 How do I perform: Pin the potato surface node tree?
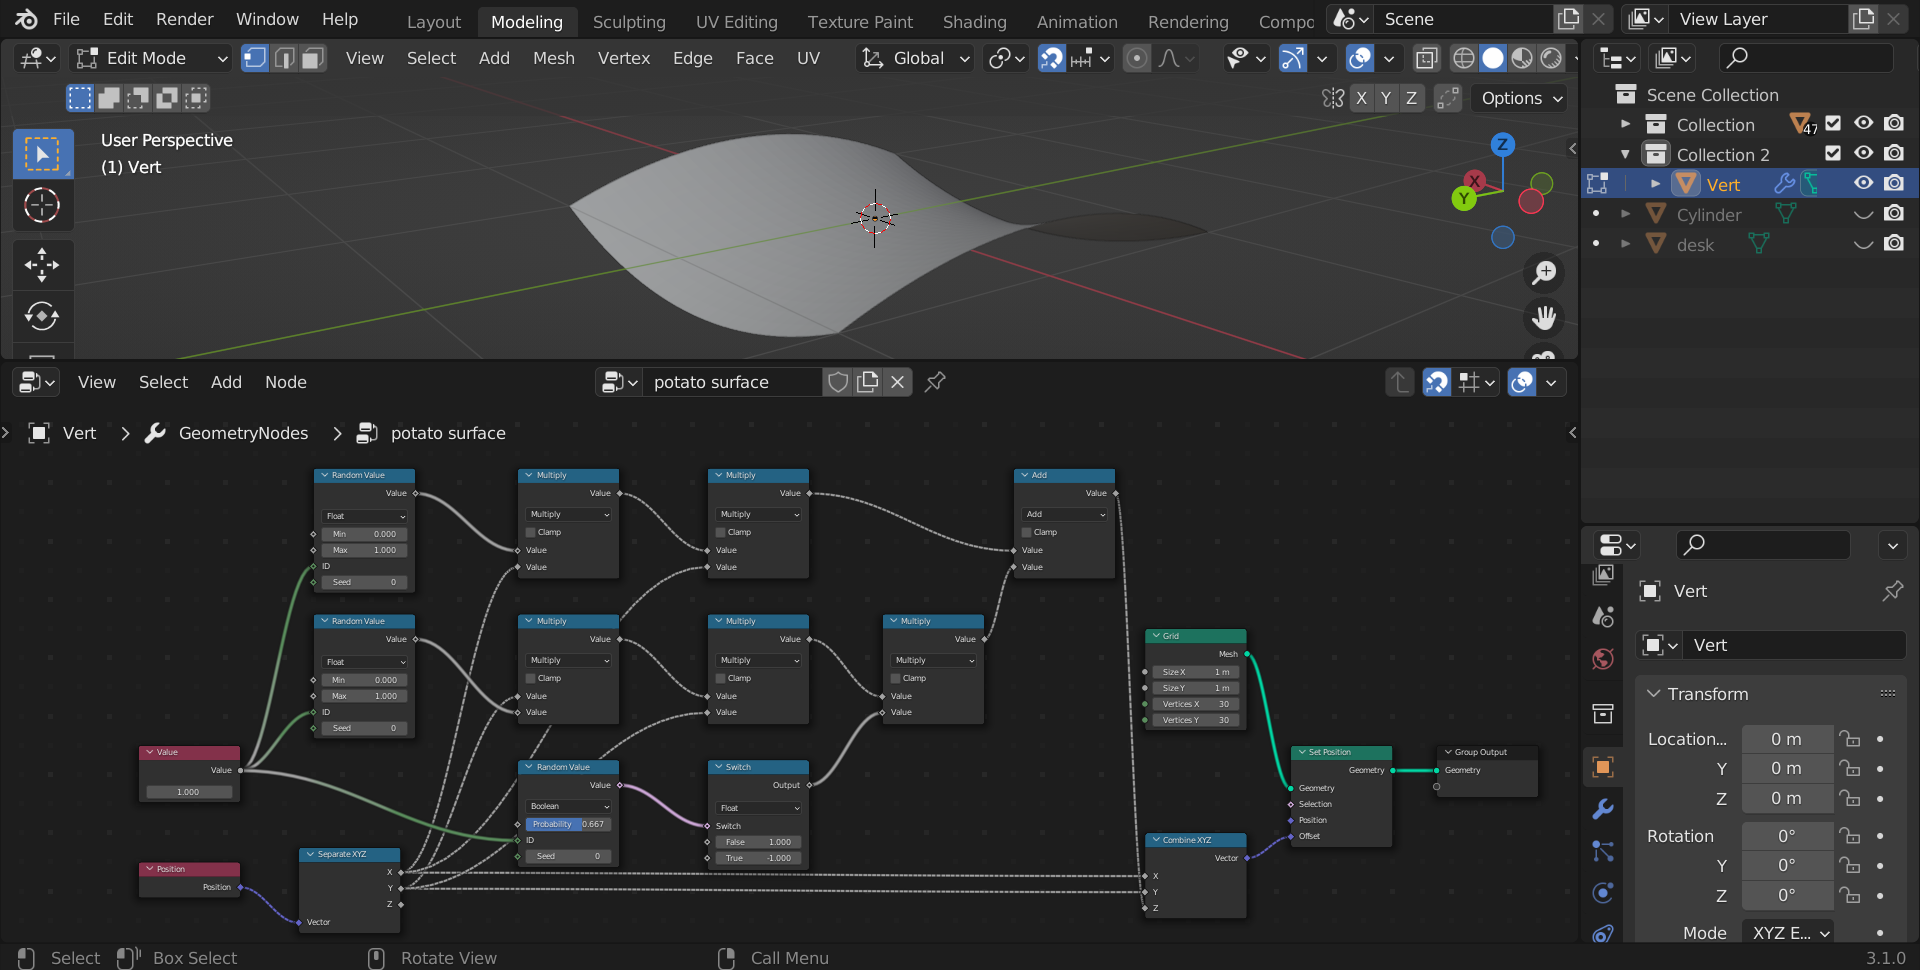935,382
